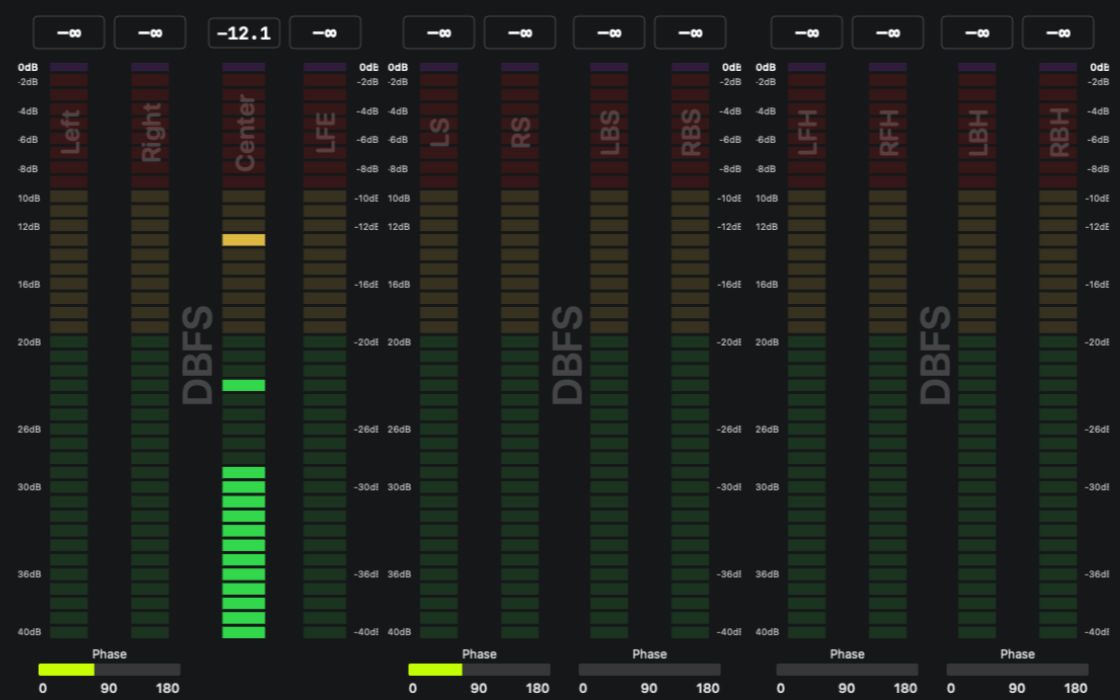Click the Right channel peak readout box
Screen dimensions: 1120x700
150,33
